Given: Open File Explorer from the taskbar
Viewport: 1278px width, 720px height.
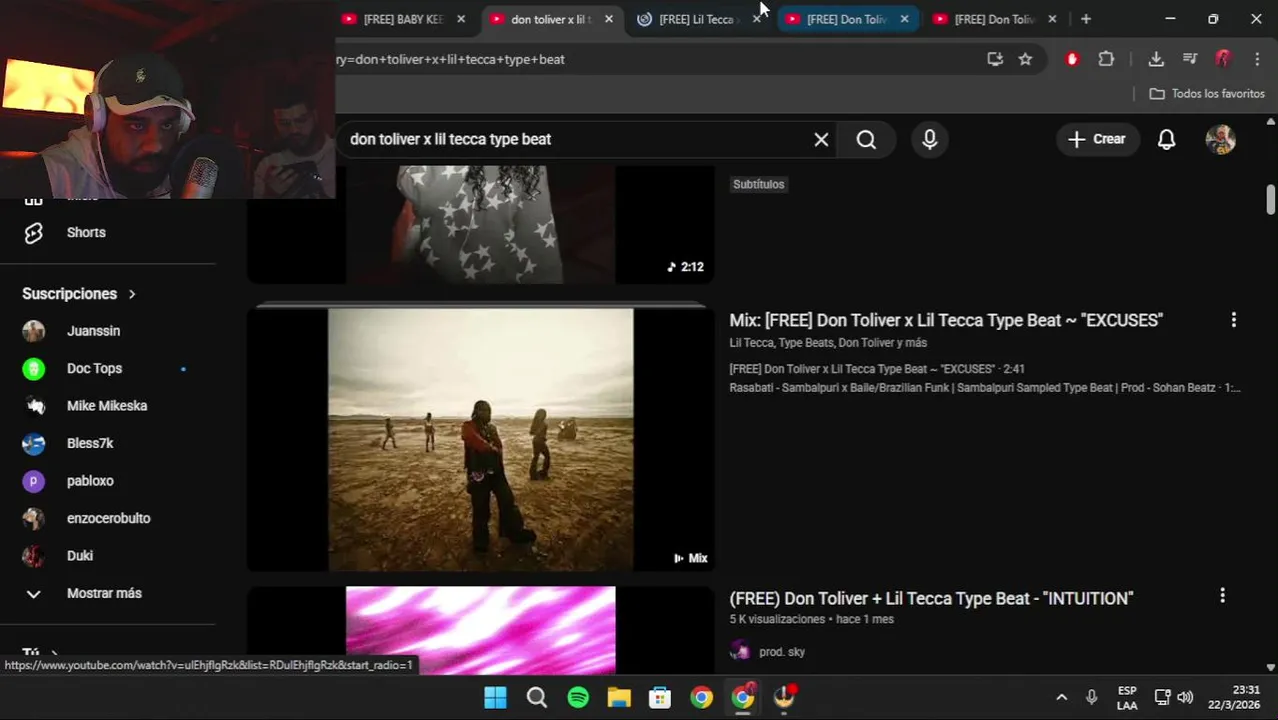Looking at the screenshot, I should [x=619, y=697].
